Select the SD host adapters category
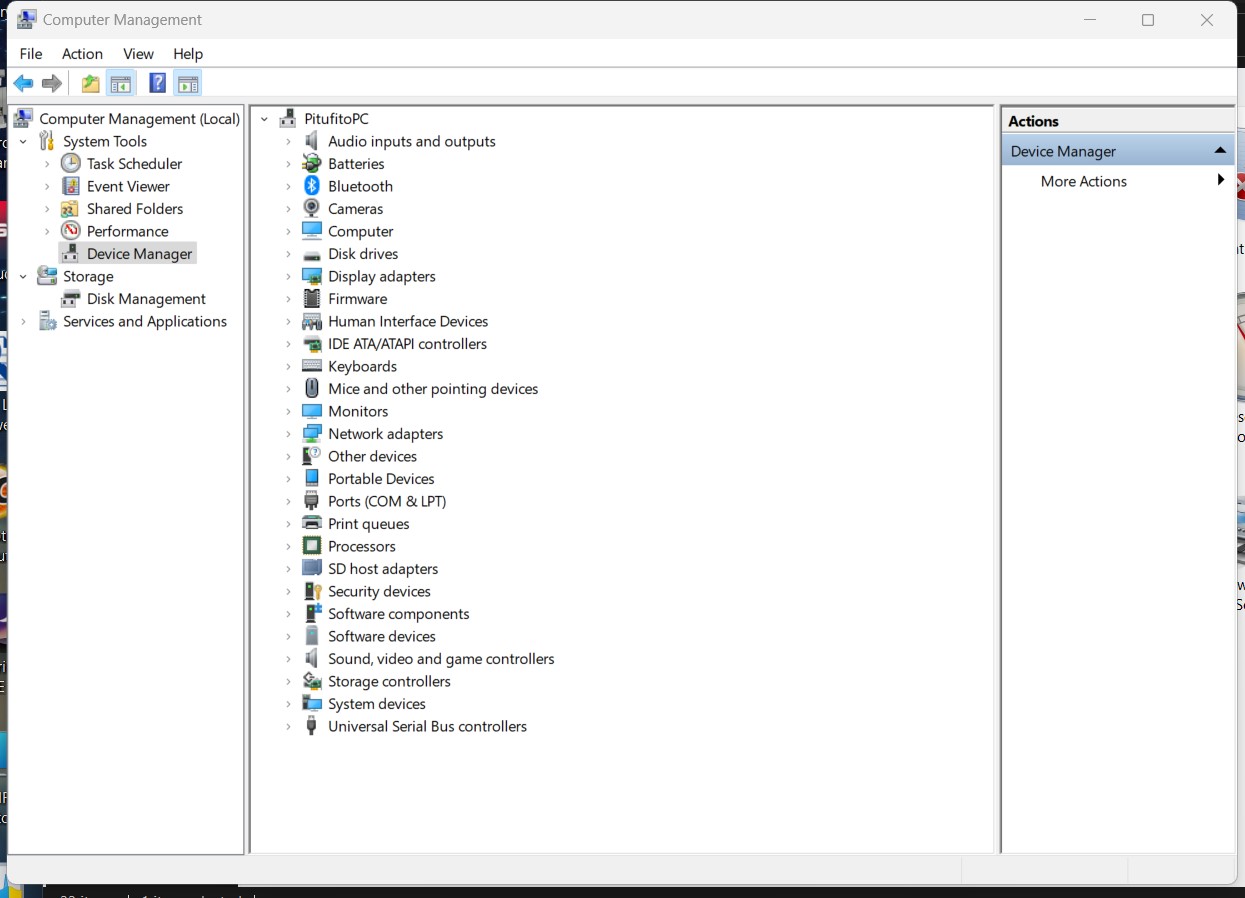This screenshot has height=898, width=1245. (383, 569)
